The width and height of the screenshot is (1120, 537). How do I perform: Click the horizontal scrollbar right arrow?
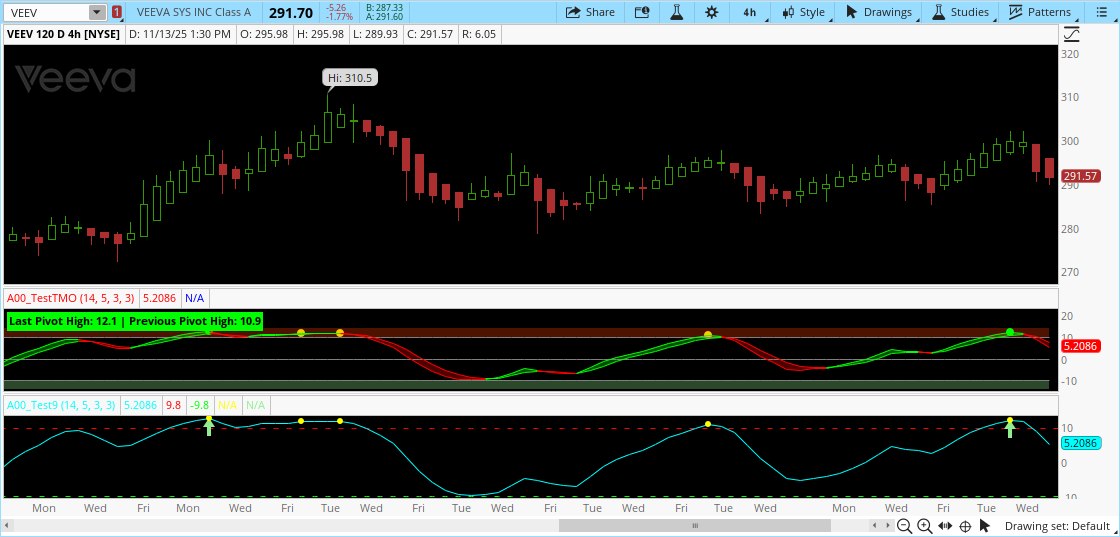coord(890,526)
